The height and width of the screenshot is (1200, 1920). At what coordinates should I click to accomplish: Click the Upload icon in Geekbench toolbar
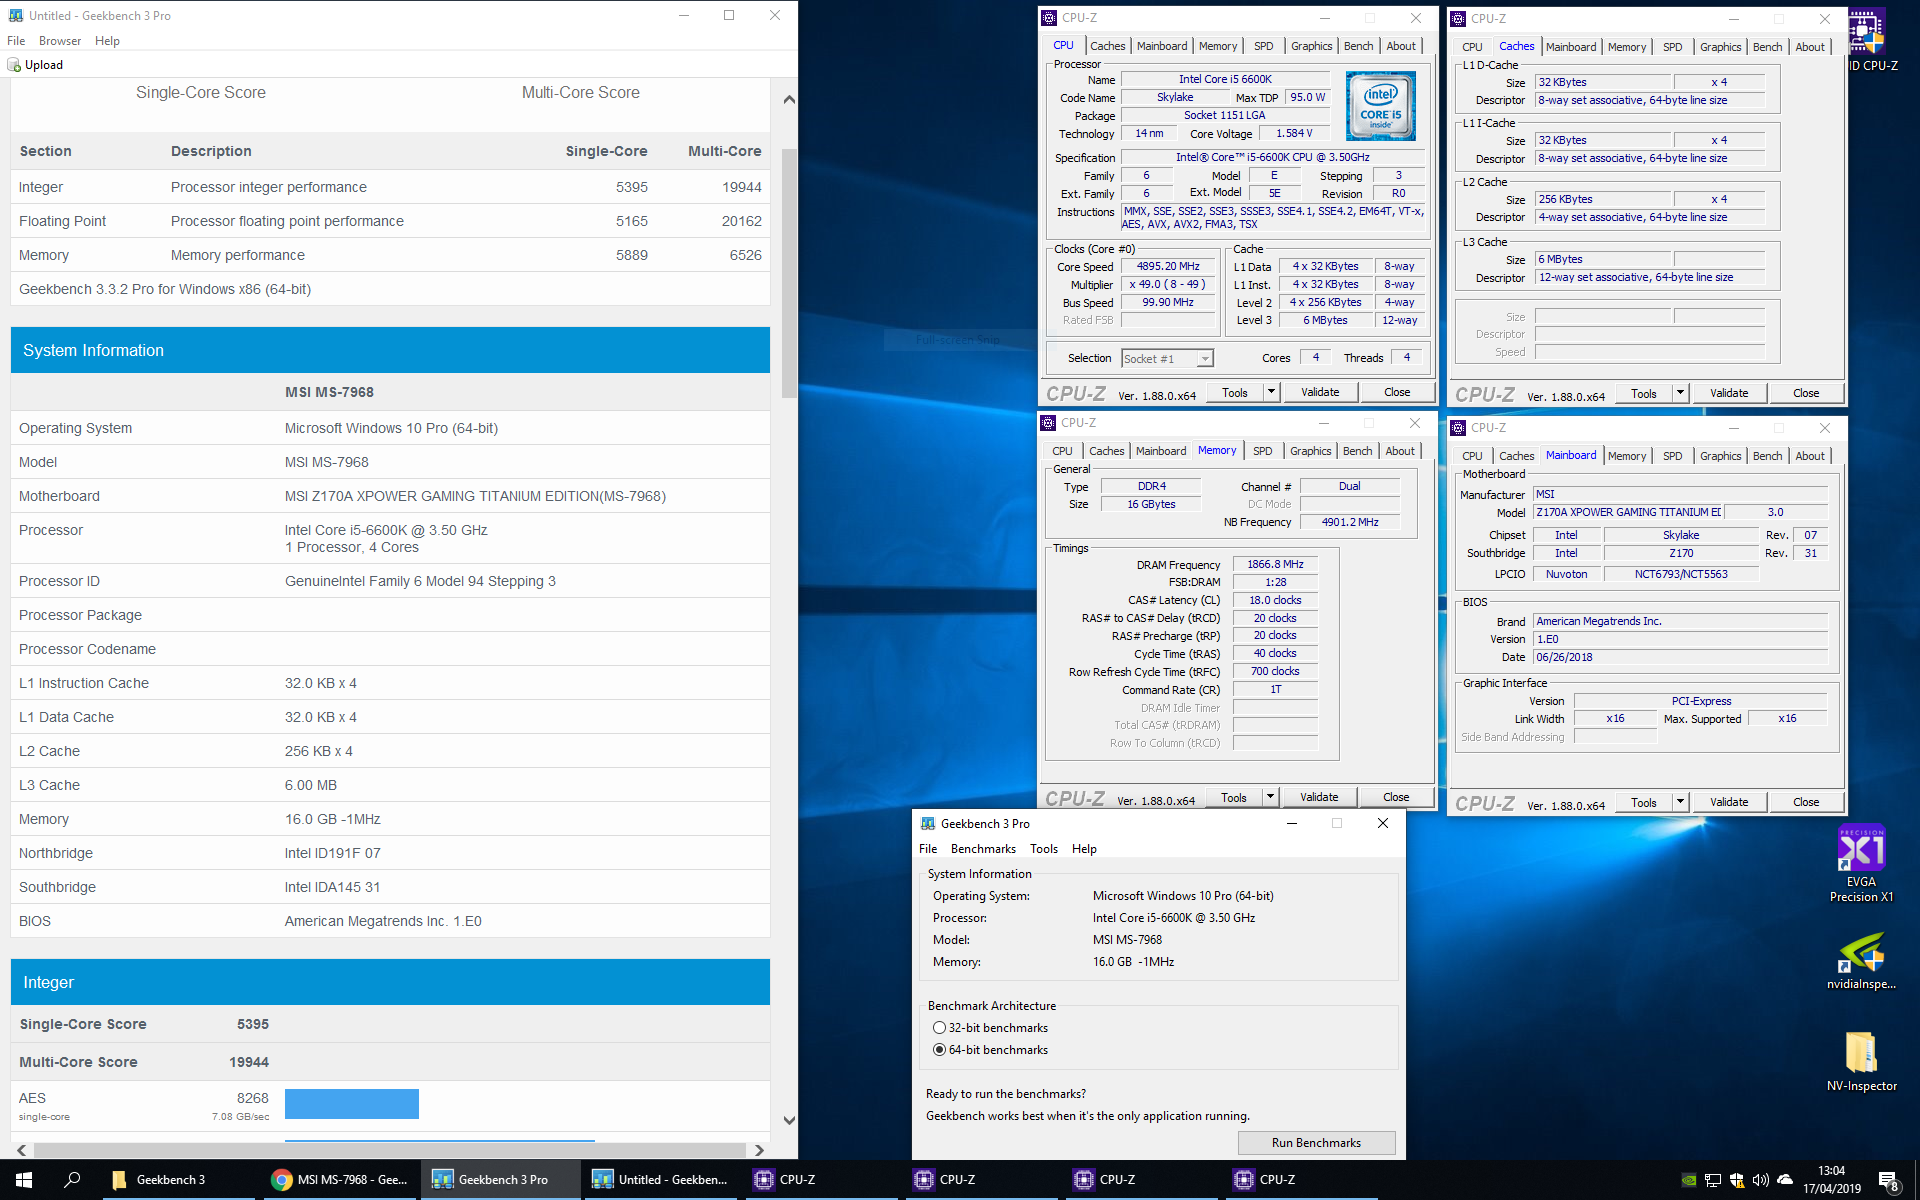pos(14,65)
